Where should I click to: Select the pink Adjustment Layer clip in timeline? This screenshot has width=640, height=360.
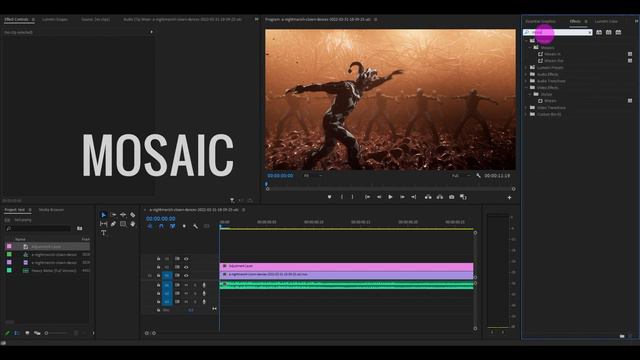pos(346,267)
